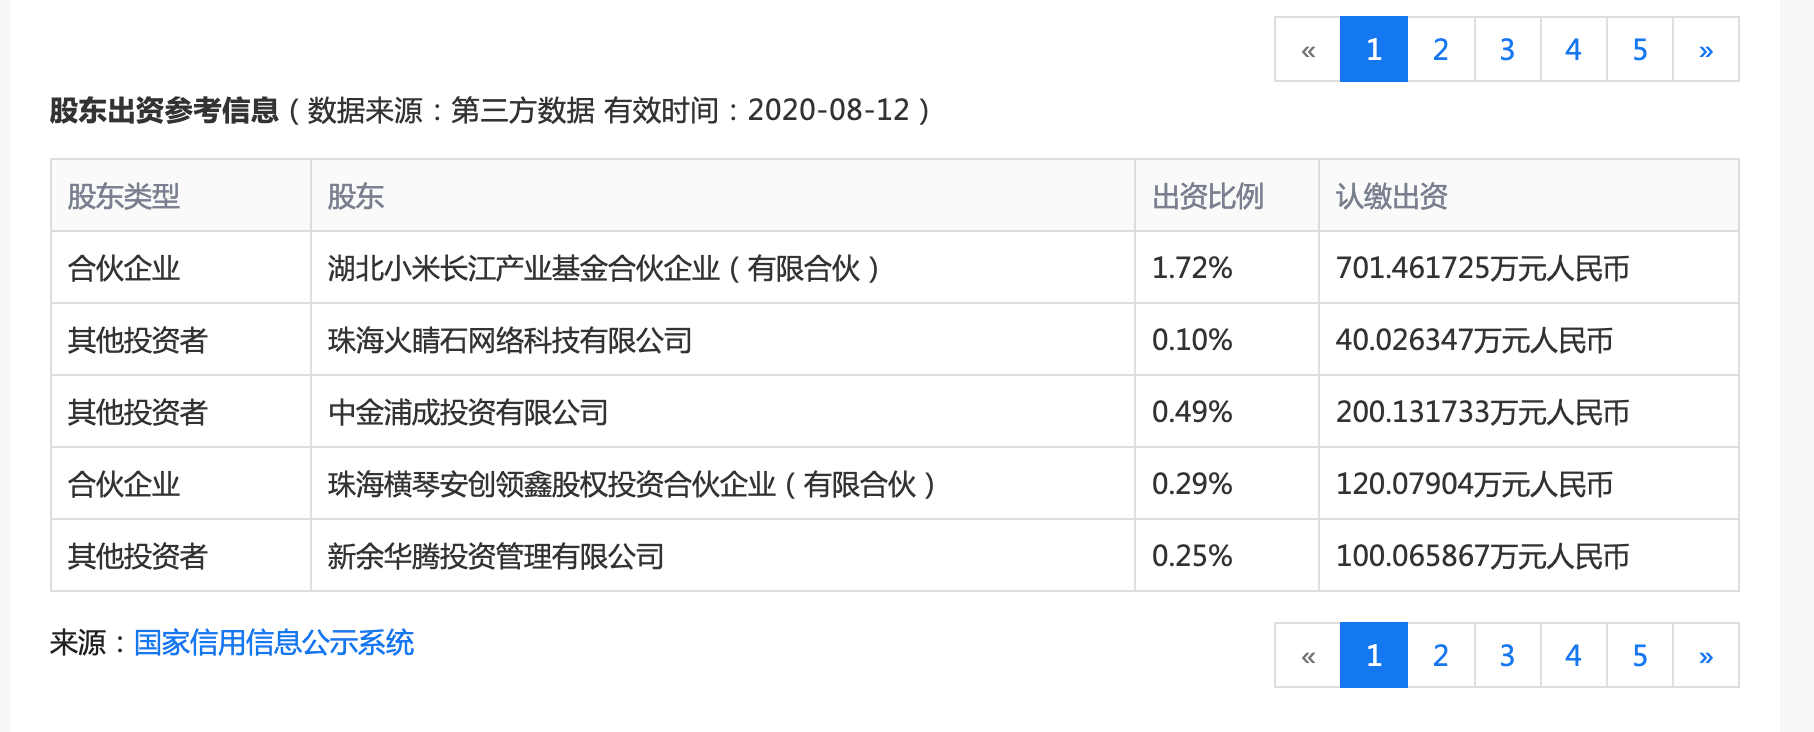Click the 股东类型 column header

(124, 196)
